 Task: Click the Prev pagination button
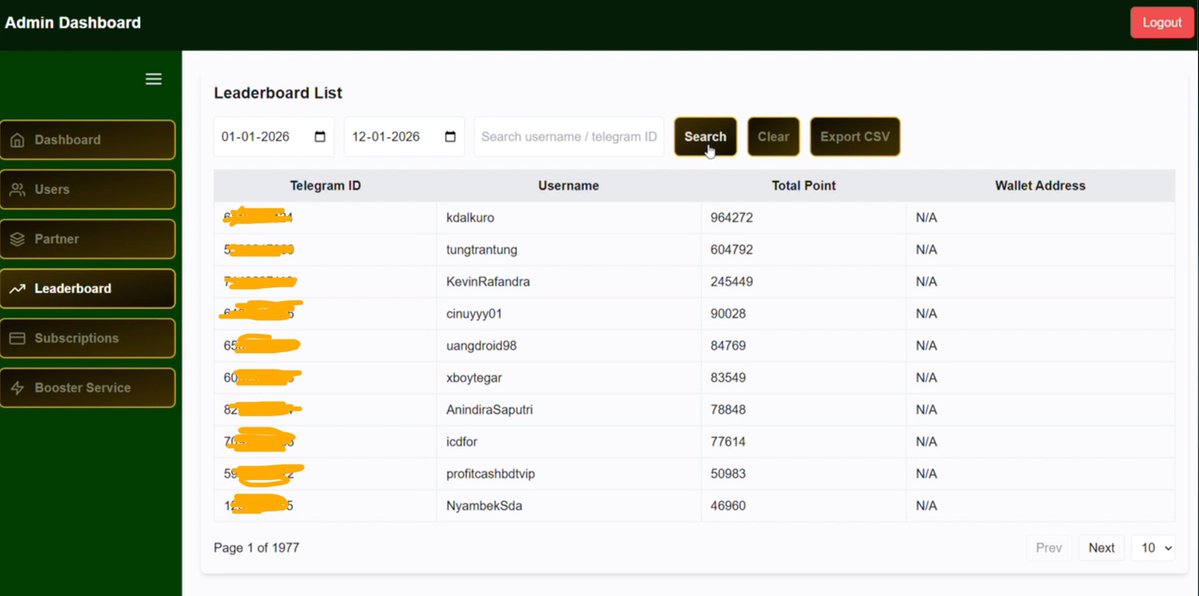coord(1048,548)
